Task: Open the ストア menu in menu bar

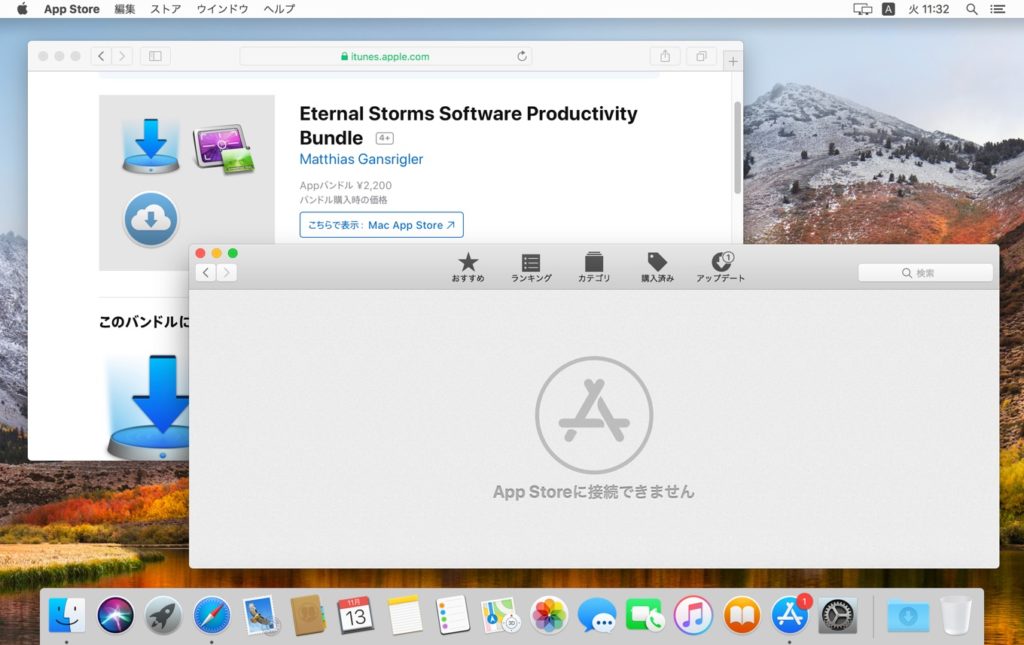Action: [x=165, y=9]
